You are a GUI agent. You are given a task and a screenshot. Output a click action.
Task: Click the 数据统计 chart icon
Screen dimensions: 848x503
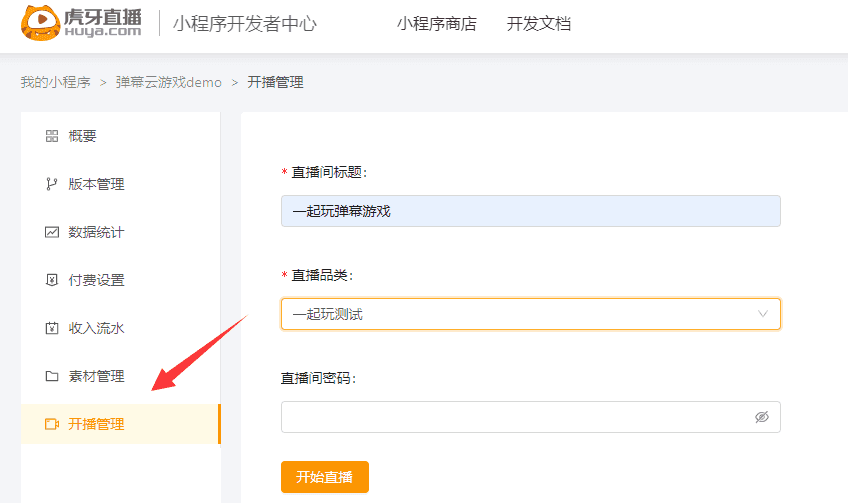pos(52,232)
